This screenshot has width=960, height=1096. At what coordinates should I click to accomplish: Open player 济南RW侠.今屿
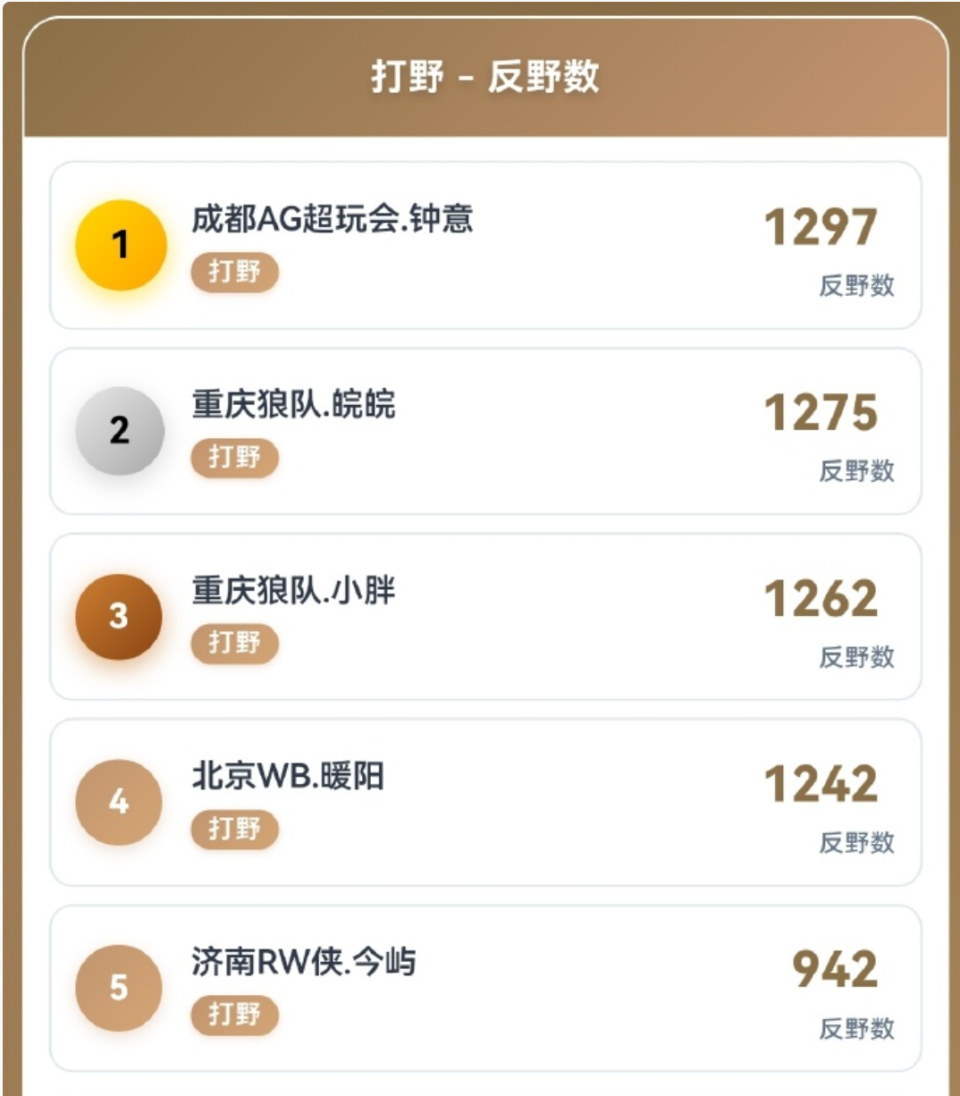pos(304,962)
